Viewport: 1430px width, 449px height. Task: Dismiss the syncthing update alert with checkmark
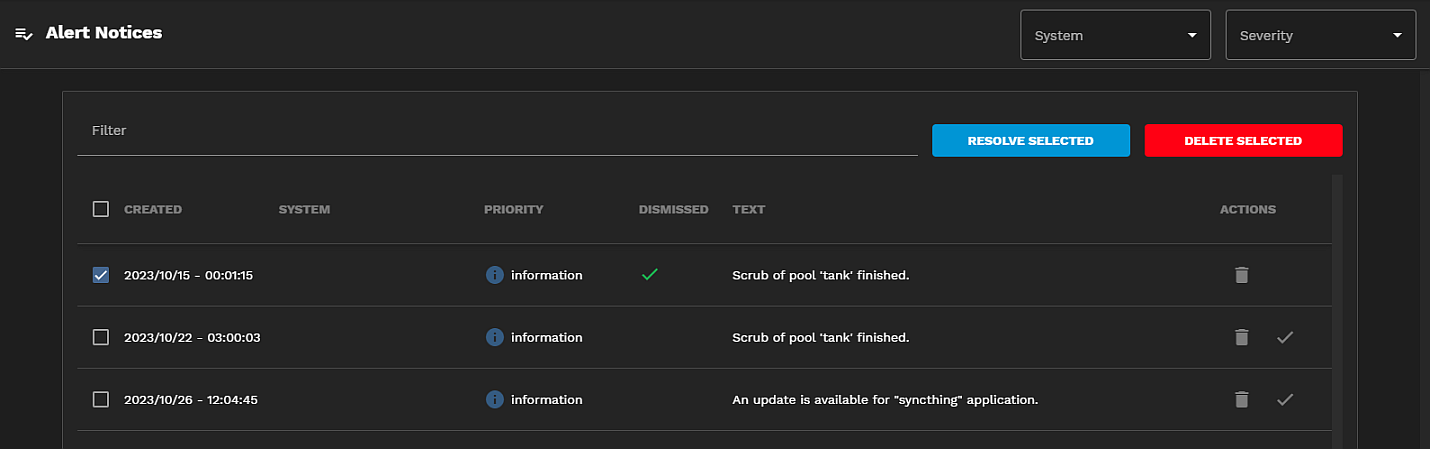point(1285,399)
